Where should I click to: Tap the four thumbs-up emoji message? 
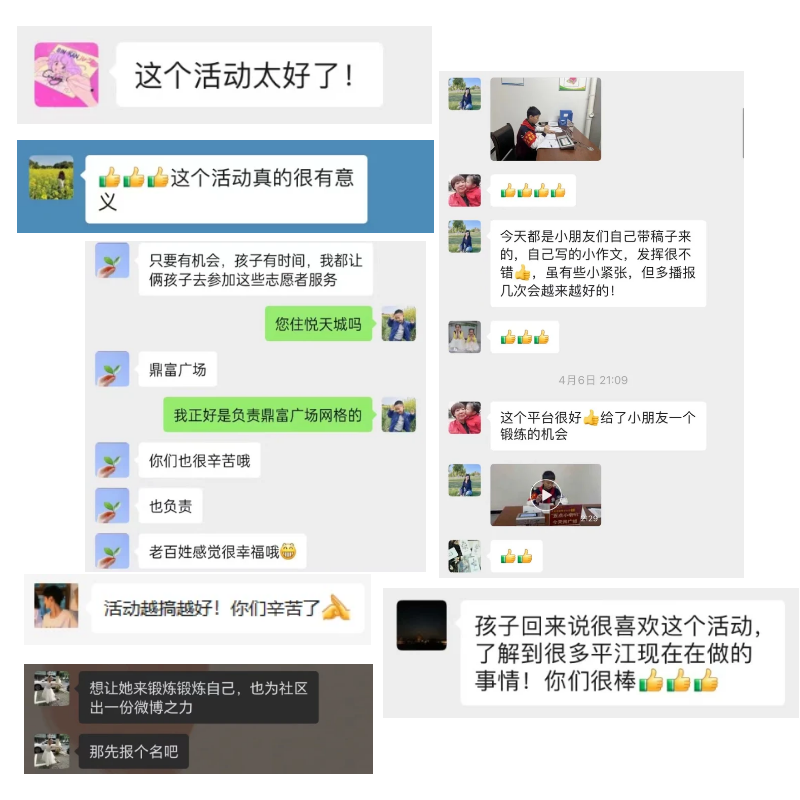pyautogui.click(x=533, y=190)
